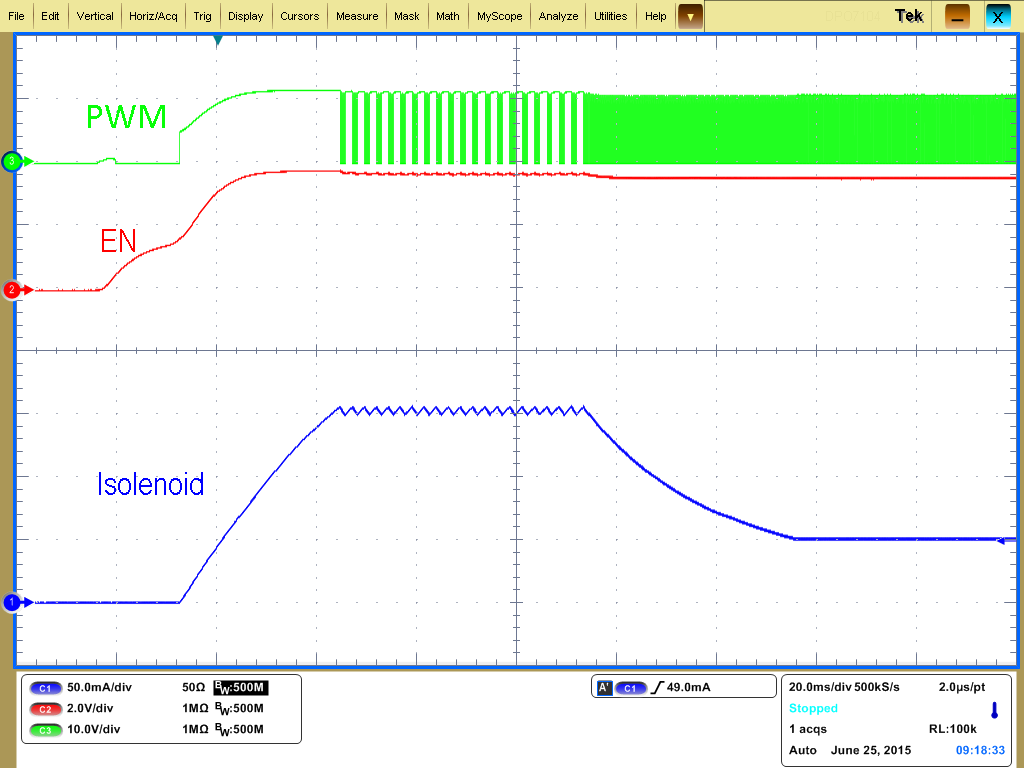The height and width of the screenshot is (768, 1024).
Task: Expand the menu bar dropdown arrow button
Action: coord(690,16)
